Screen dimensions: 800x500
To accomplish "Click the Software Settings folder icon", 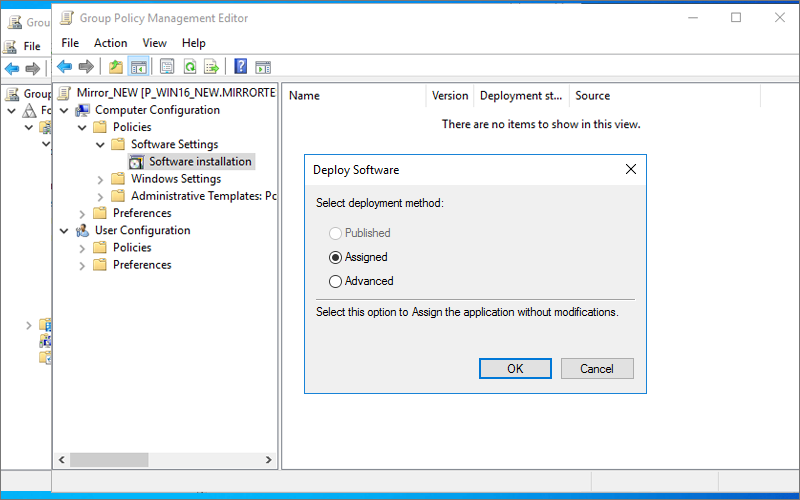I will [x=118, y=144].
